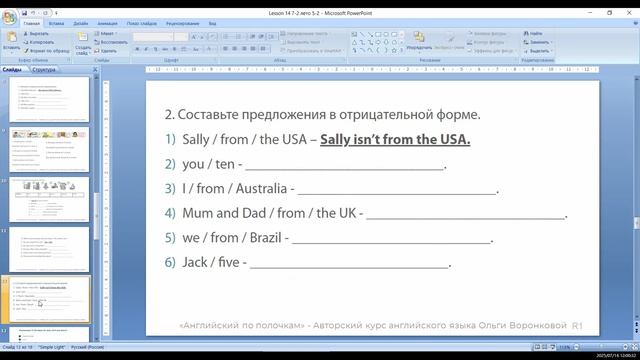This screenshot has width=640, height=360.
Task: Select the rectangle shape in shapes gallery
Action: 378,34
